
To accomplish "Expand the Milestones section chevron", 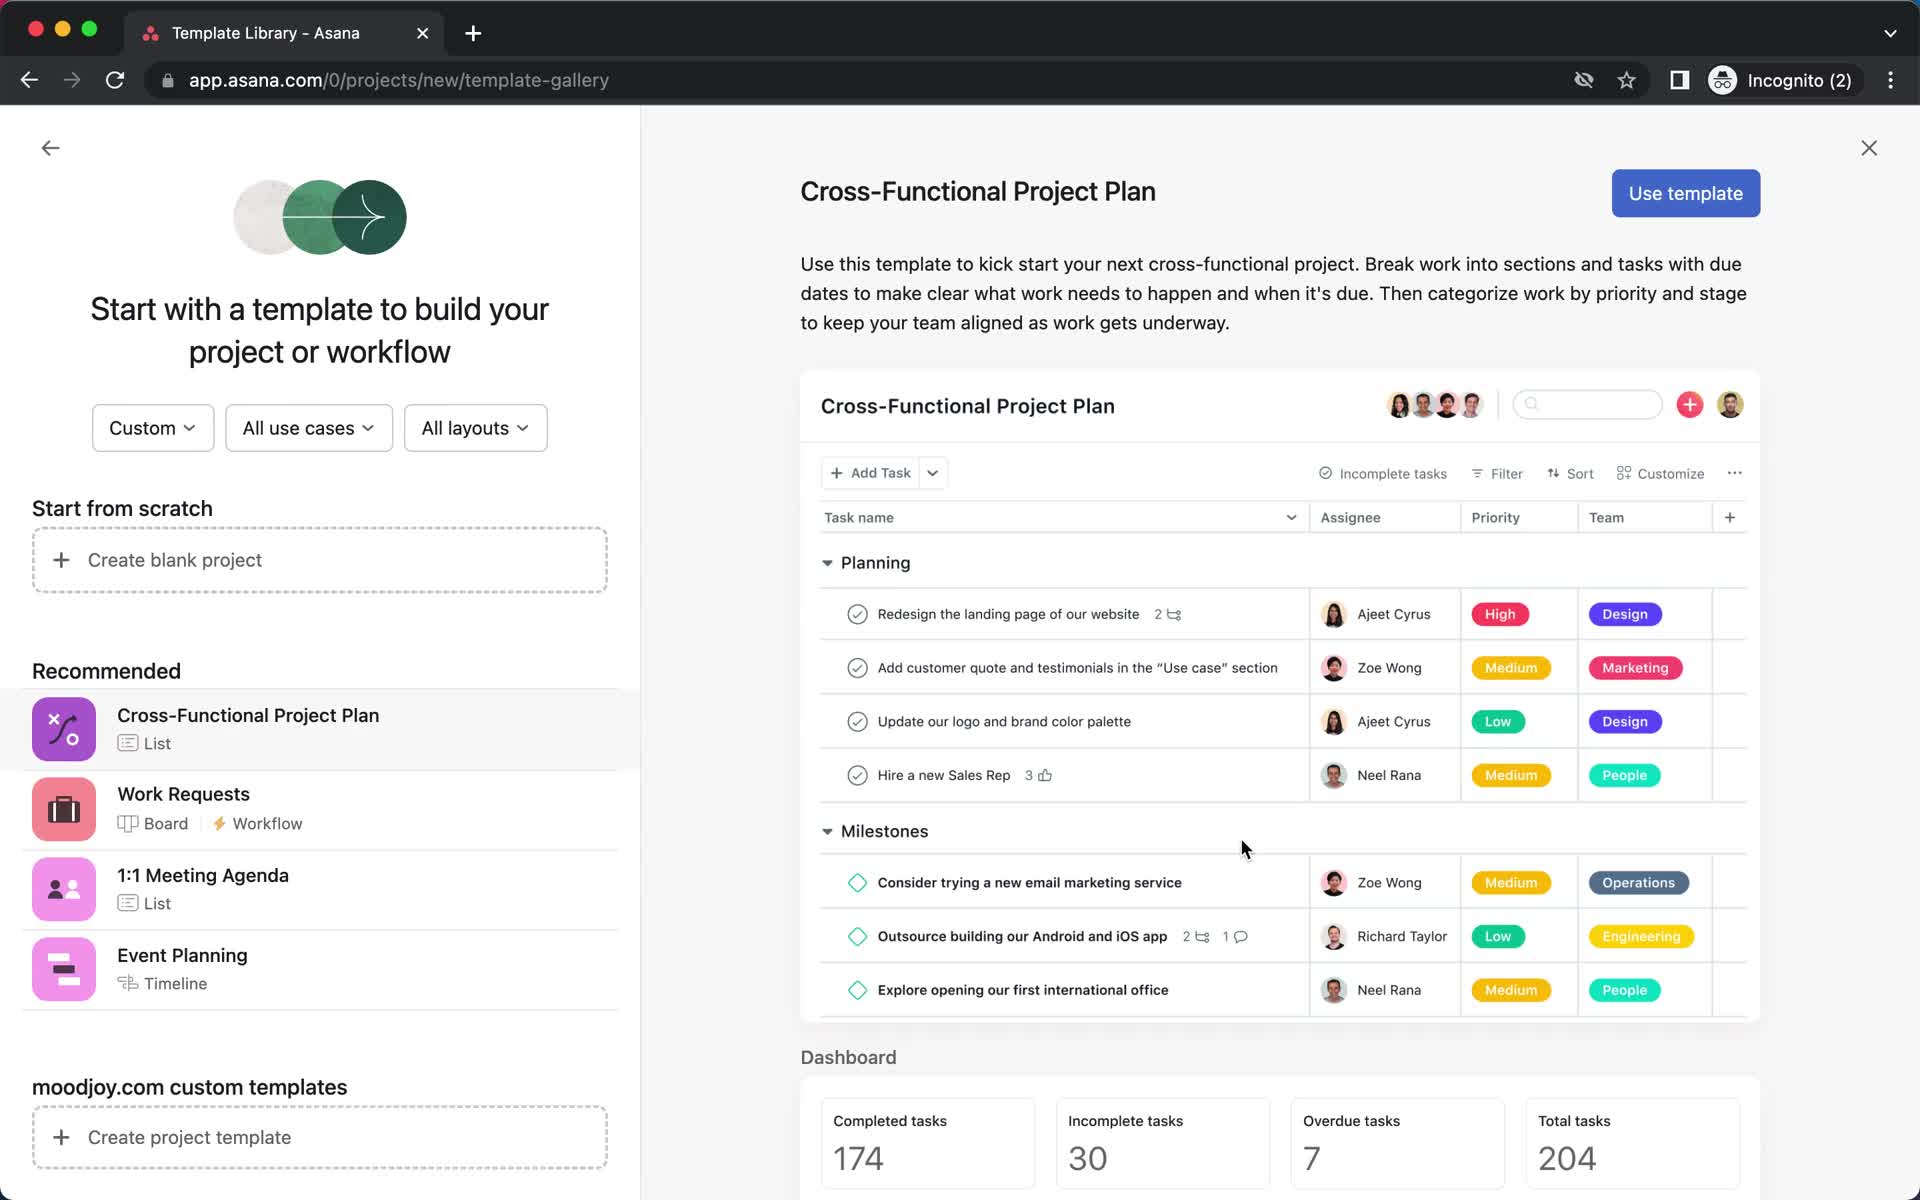I will point(827,831).
